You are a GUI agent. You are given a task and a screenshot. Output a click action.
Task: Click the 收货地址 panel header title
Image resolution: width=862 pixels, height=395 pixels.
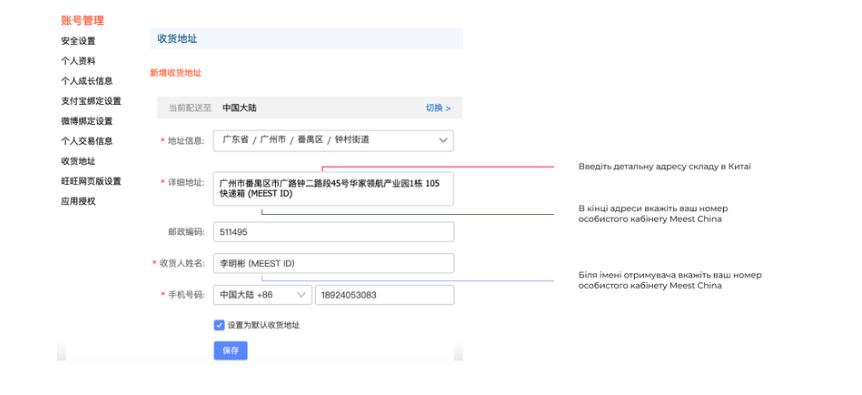[177, 39]
